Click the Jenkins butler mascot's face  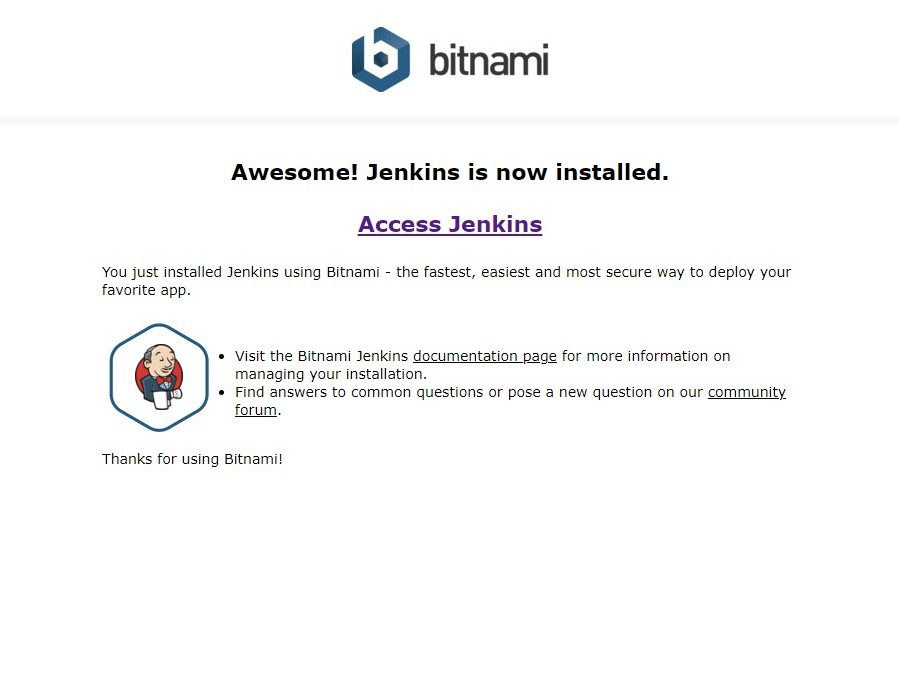click(159, 359)
